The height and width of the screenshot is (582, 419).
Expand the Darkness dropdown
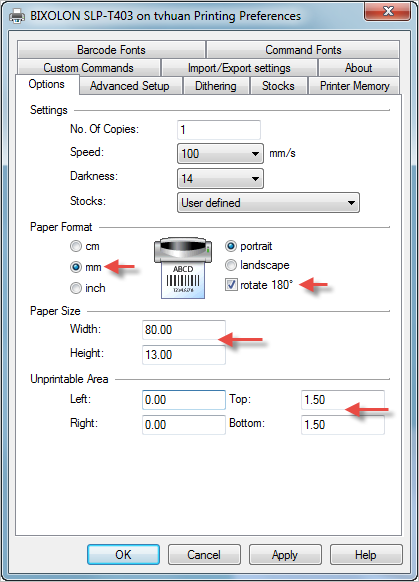[x=220, y=179]
